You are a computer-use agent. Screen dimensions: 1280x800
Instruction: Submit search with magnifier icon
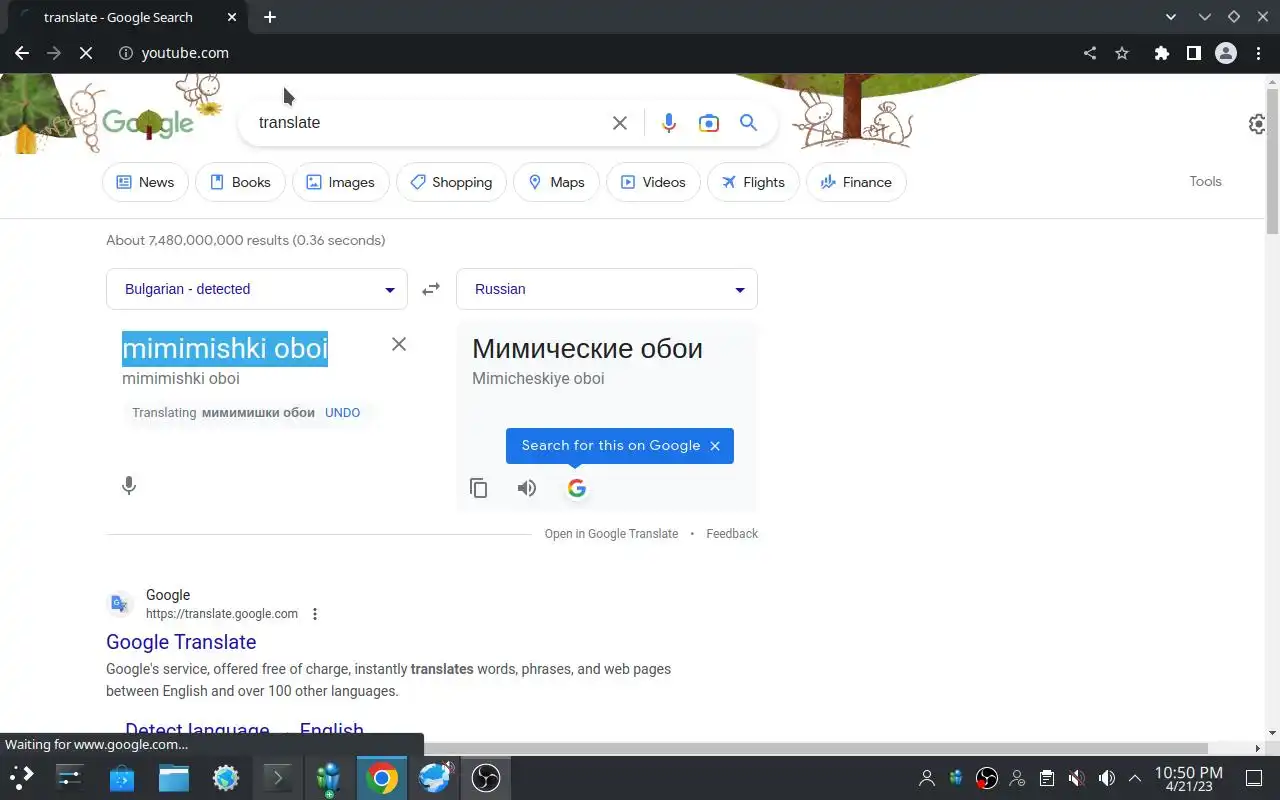[x=748, y=123]
